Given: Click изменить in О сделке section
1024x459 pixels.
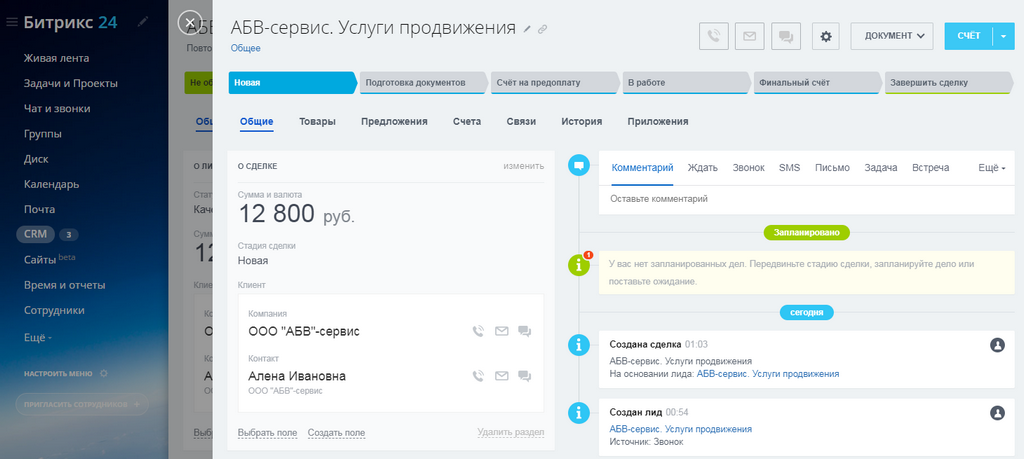Looking at the screenshot, I should (x=524, y=166).
